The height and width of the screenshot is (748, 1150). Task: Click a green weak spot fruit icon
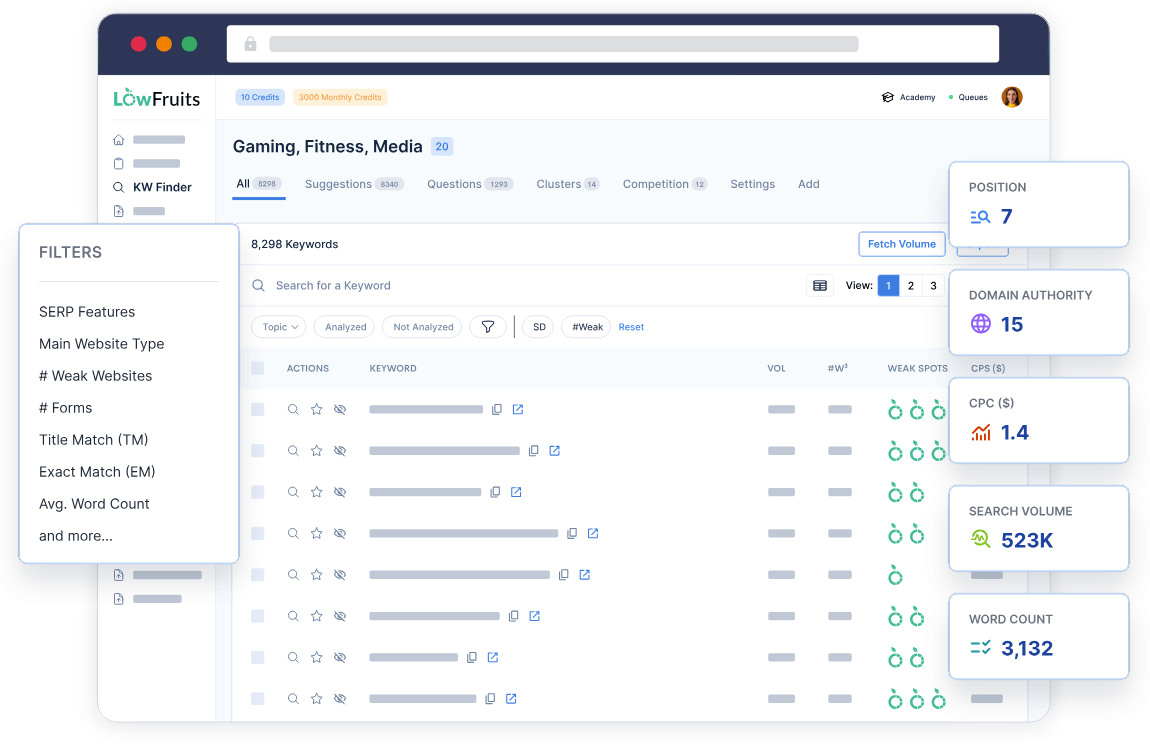[894, 409]
